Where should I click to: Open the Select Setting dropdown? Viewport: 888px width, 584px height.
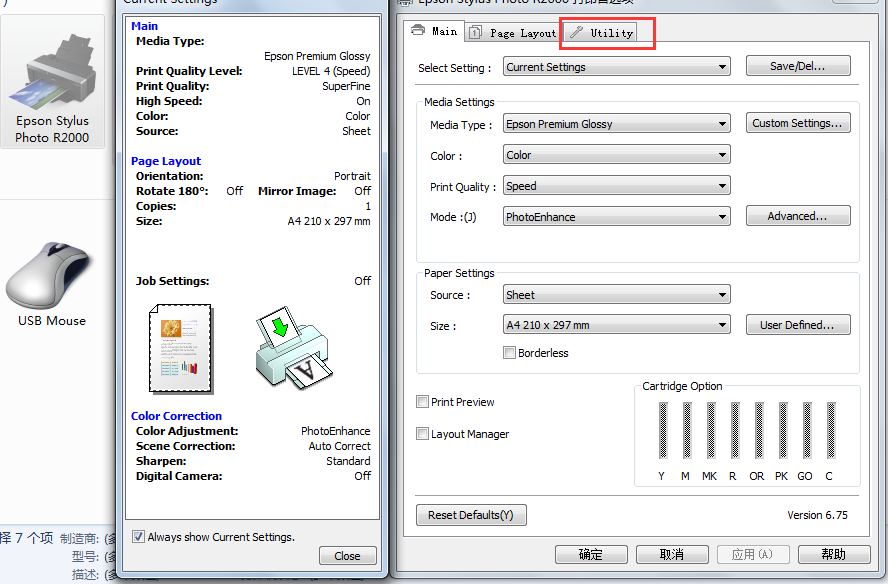(x=617, y=67)
